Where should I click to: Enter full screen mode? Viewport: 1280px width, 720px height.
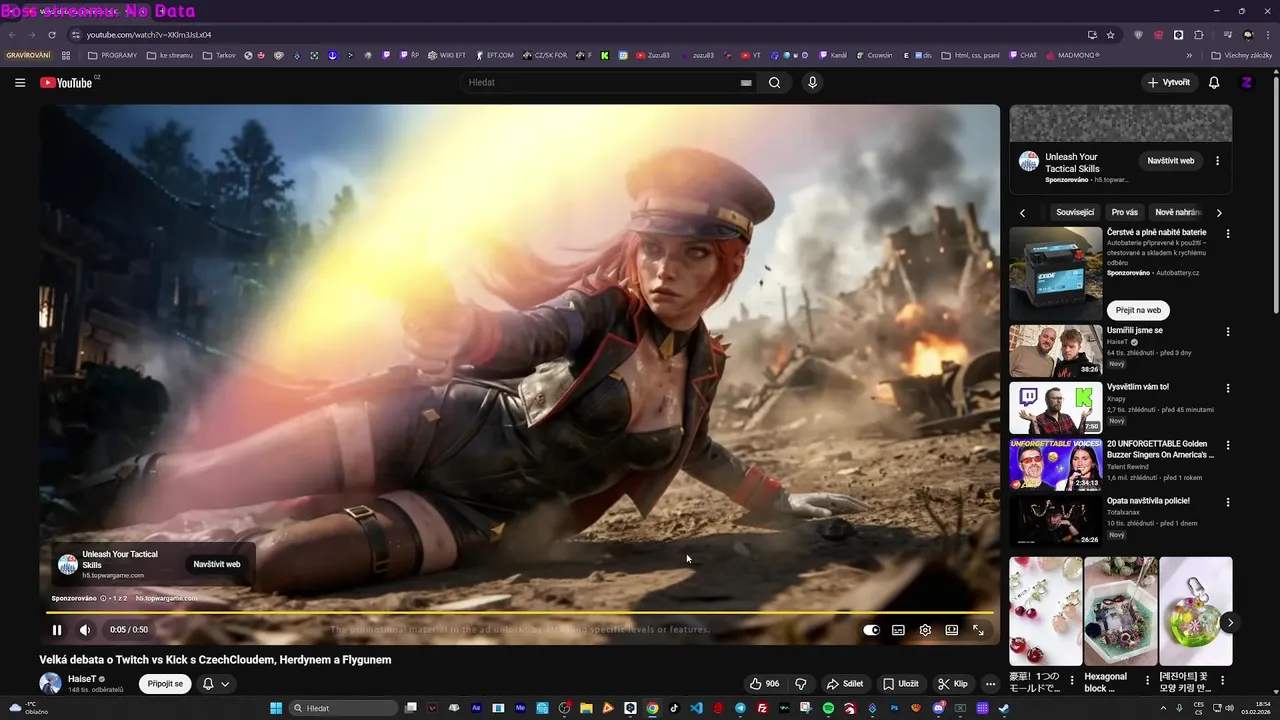coord(978,630)
